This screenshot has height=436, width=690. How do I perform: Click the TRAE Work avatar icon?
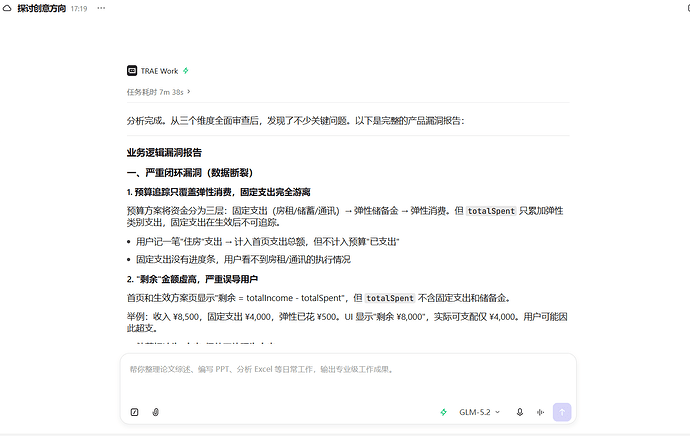(x=132, y=71)
